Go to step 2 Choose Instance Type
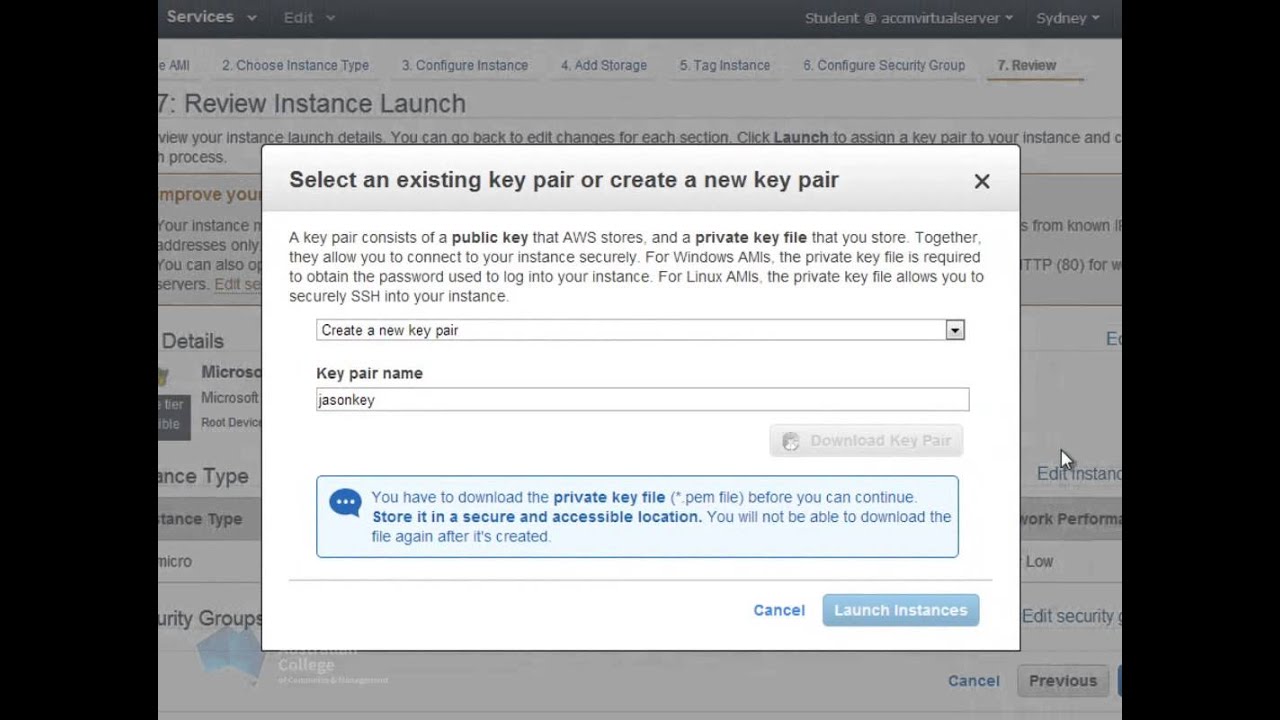The height and width of the screenshot is (720, 1280). coord(295,65)
